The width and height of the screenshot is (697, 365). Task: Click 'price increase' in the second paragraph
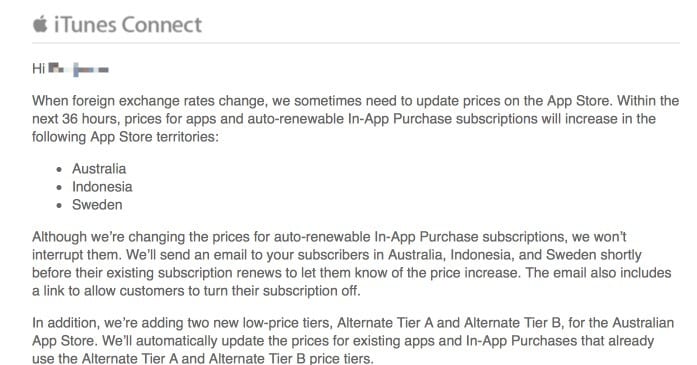tap(472, 273)
